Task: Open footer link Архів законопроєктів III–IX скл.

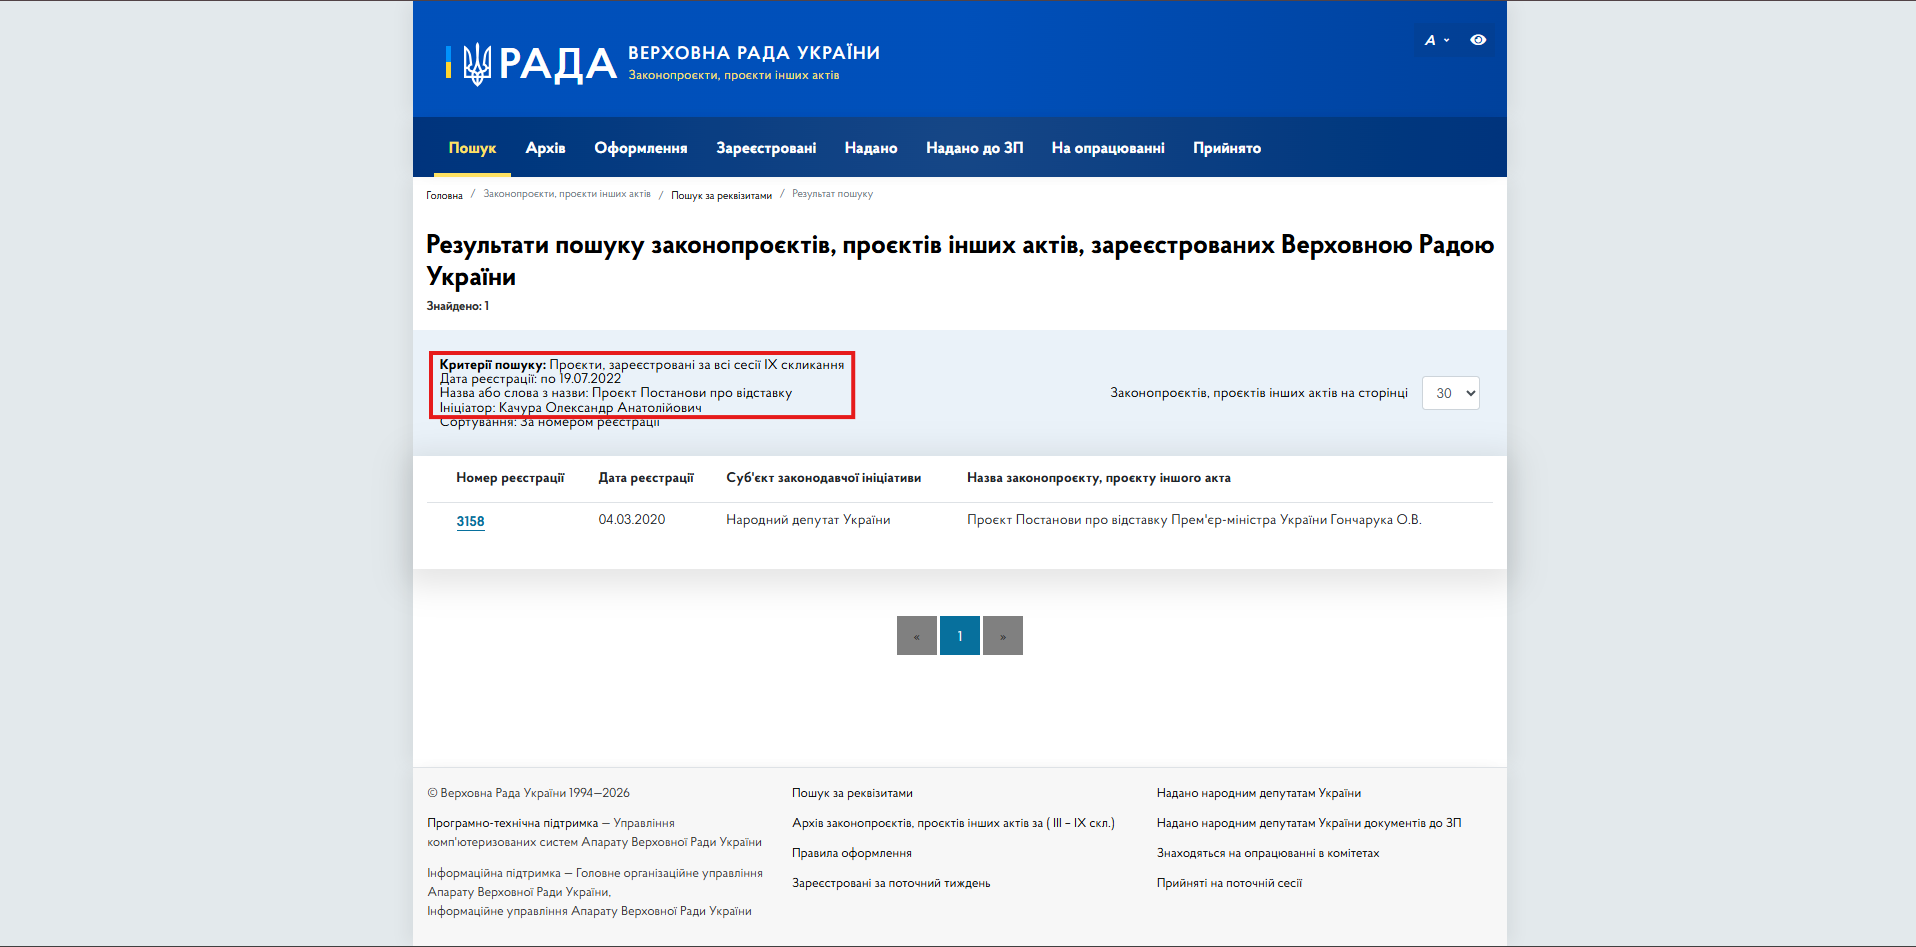Action: point(953,823)
